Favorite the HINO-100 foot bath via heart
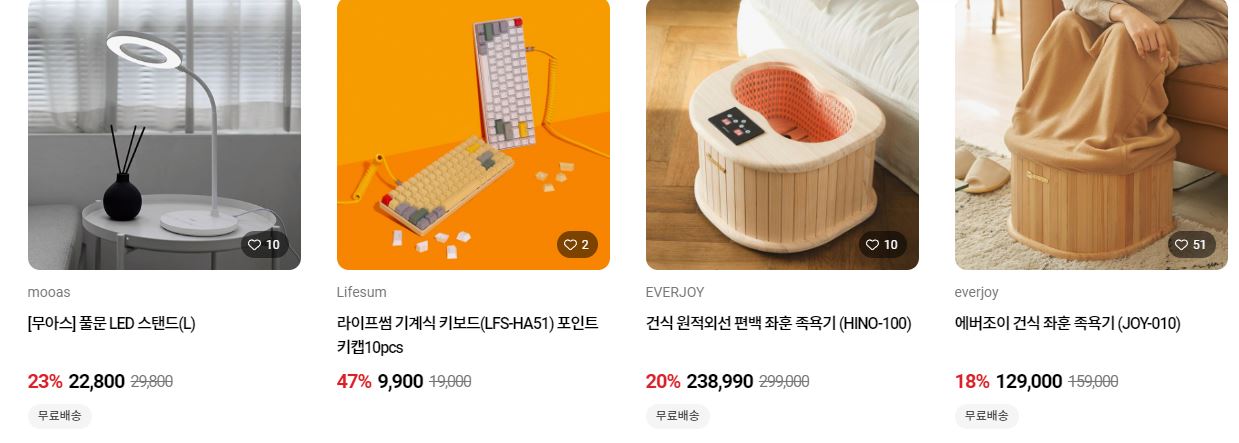 pyautogui.click(x=882, y=244)
